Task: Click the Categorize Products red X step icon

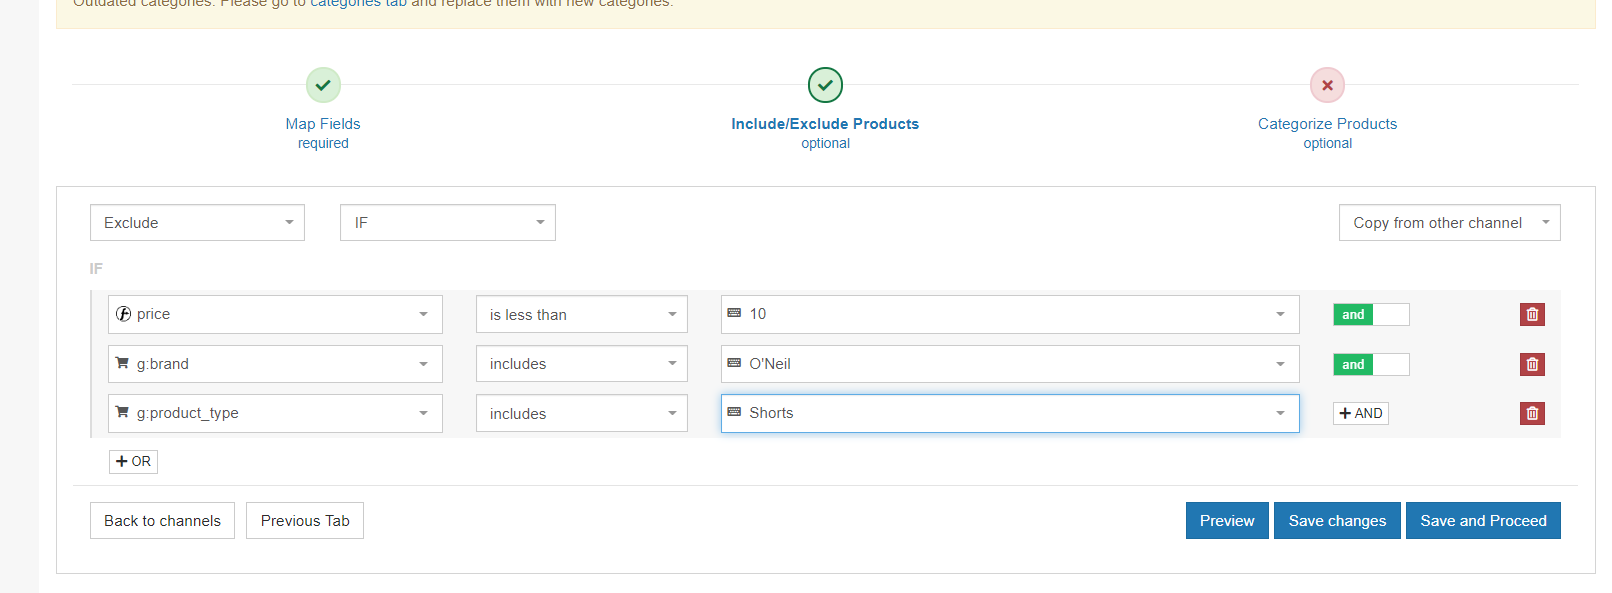Action: click(1327, 85)
